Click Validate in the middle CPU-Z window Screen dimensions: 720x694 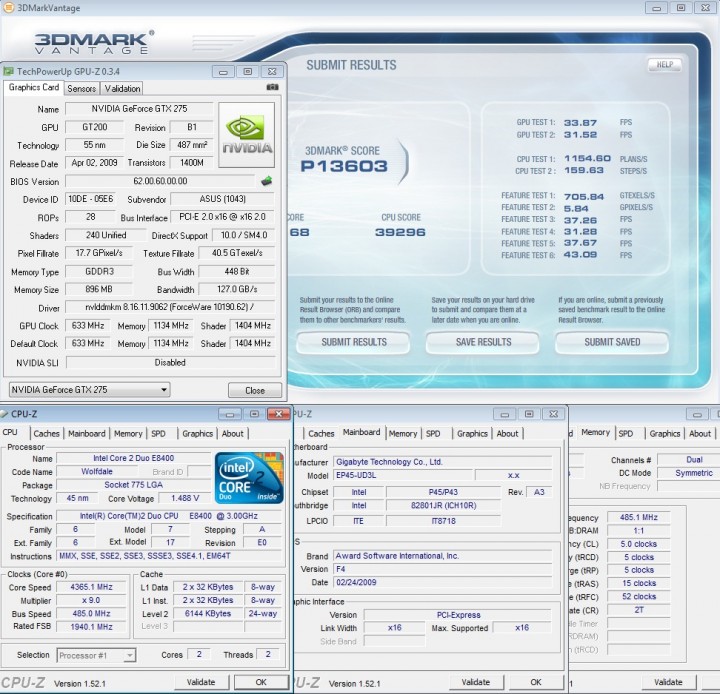[x=476, y=682]
